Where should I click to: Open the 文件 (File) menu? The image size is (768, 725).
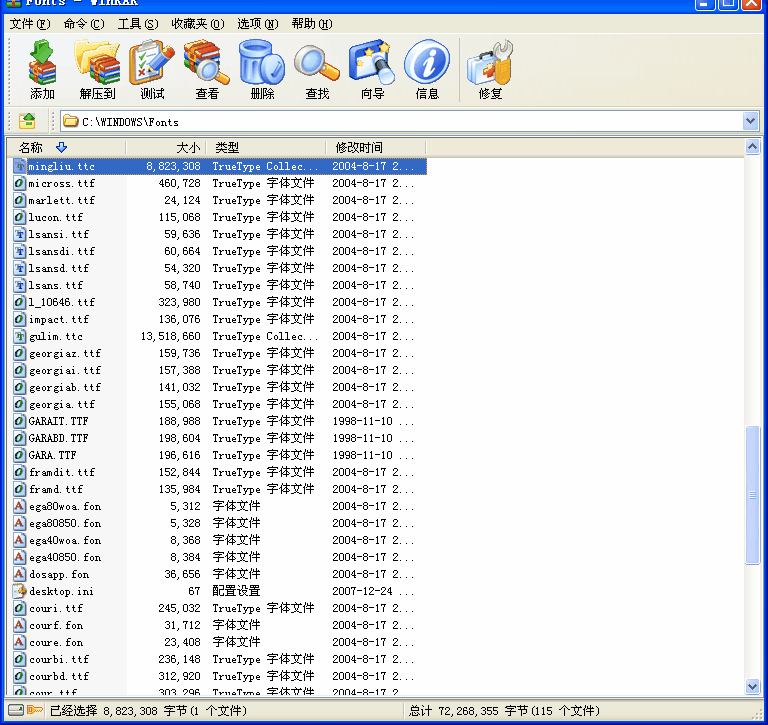(x=28, y=24)
